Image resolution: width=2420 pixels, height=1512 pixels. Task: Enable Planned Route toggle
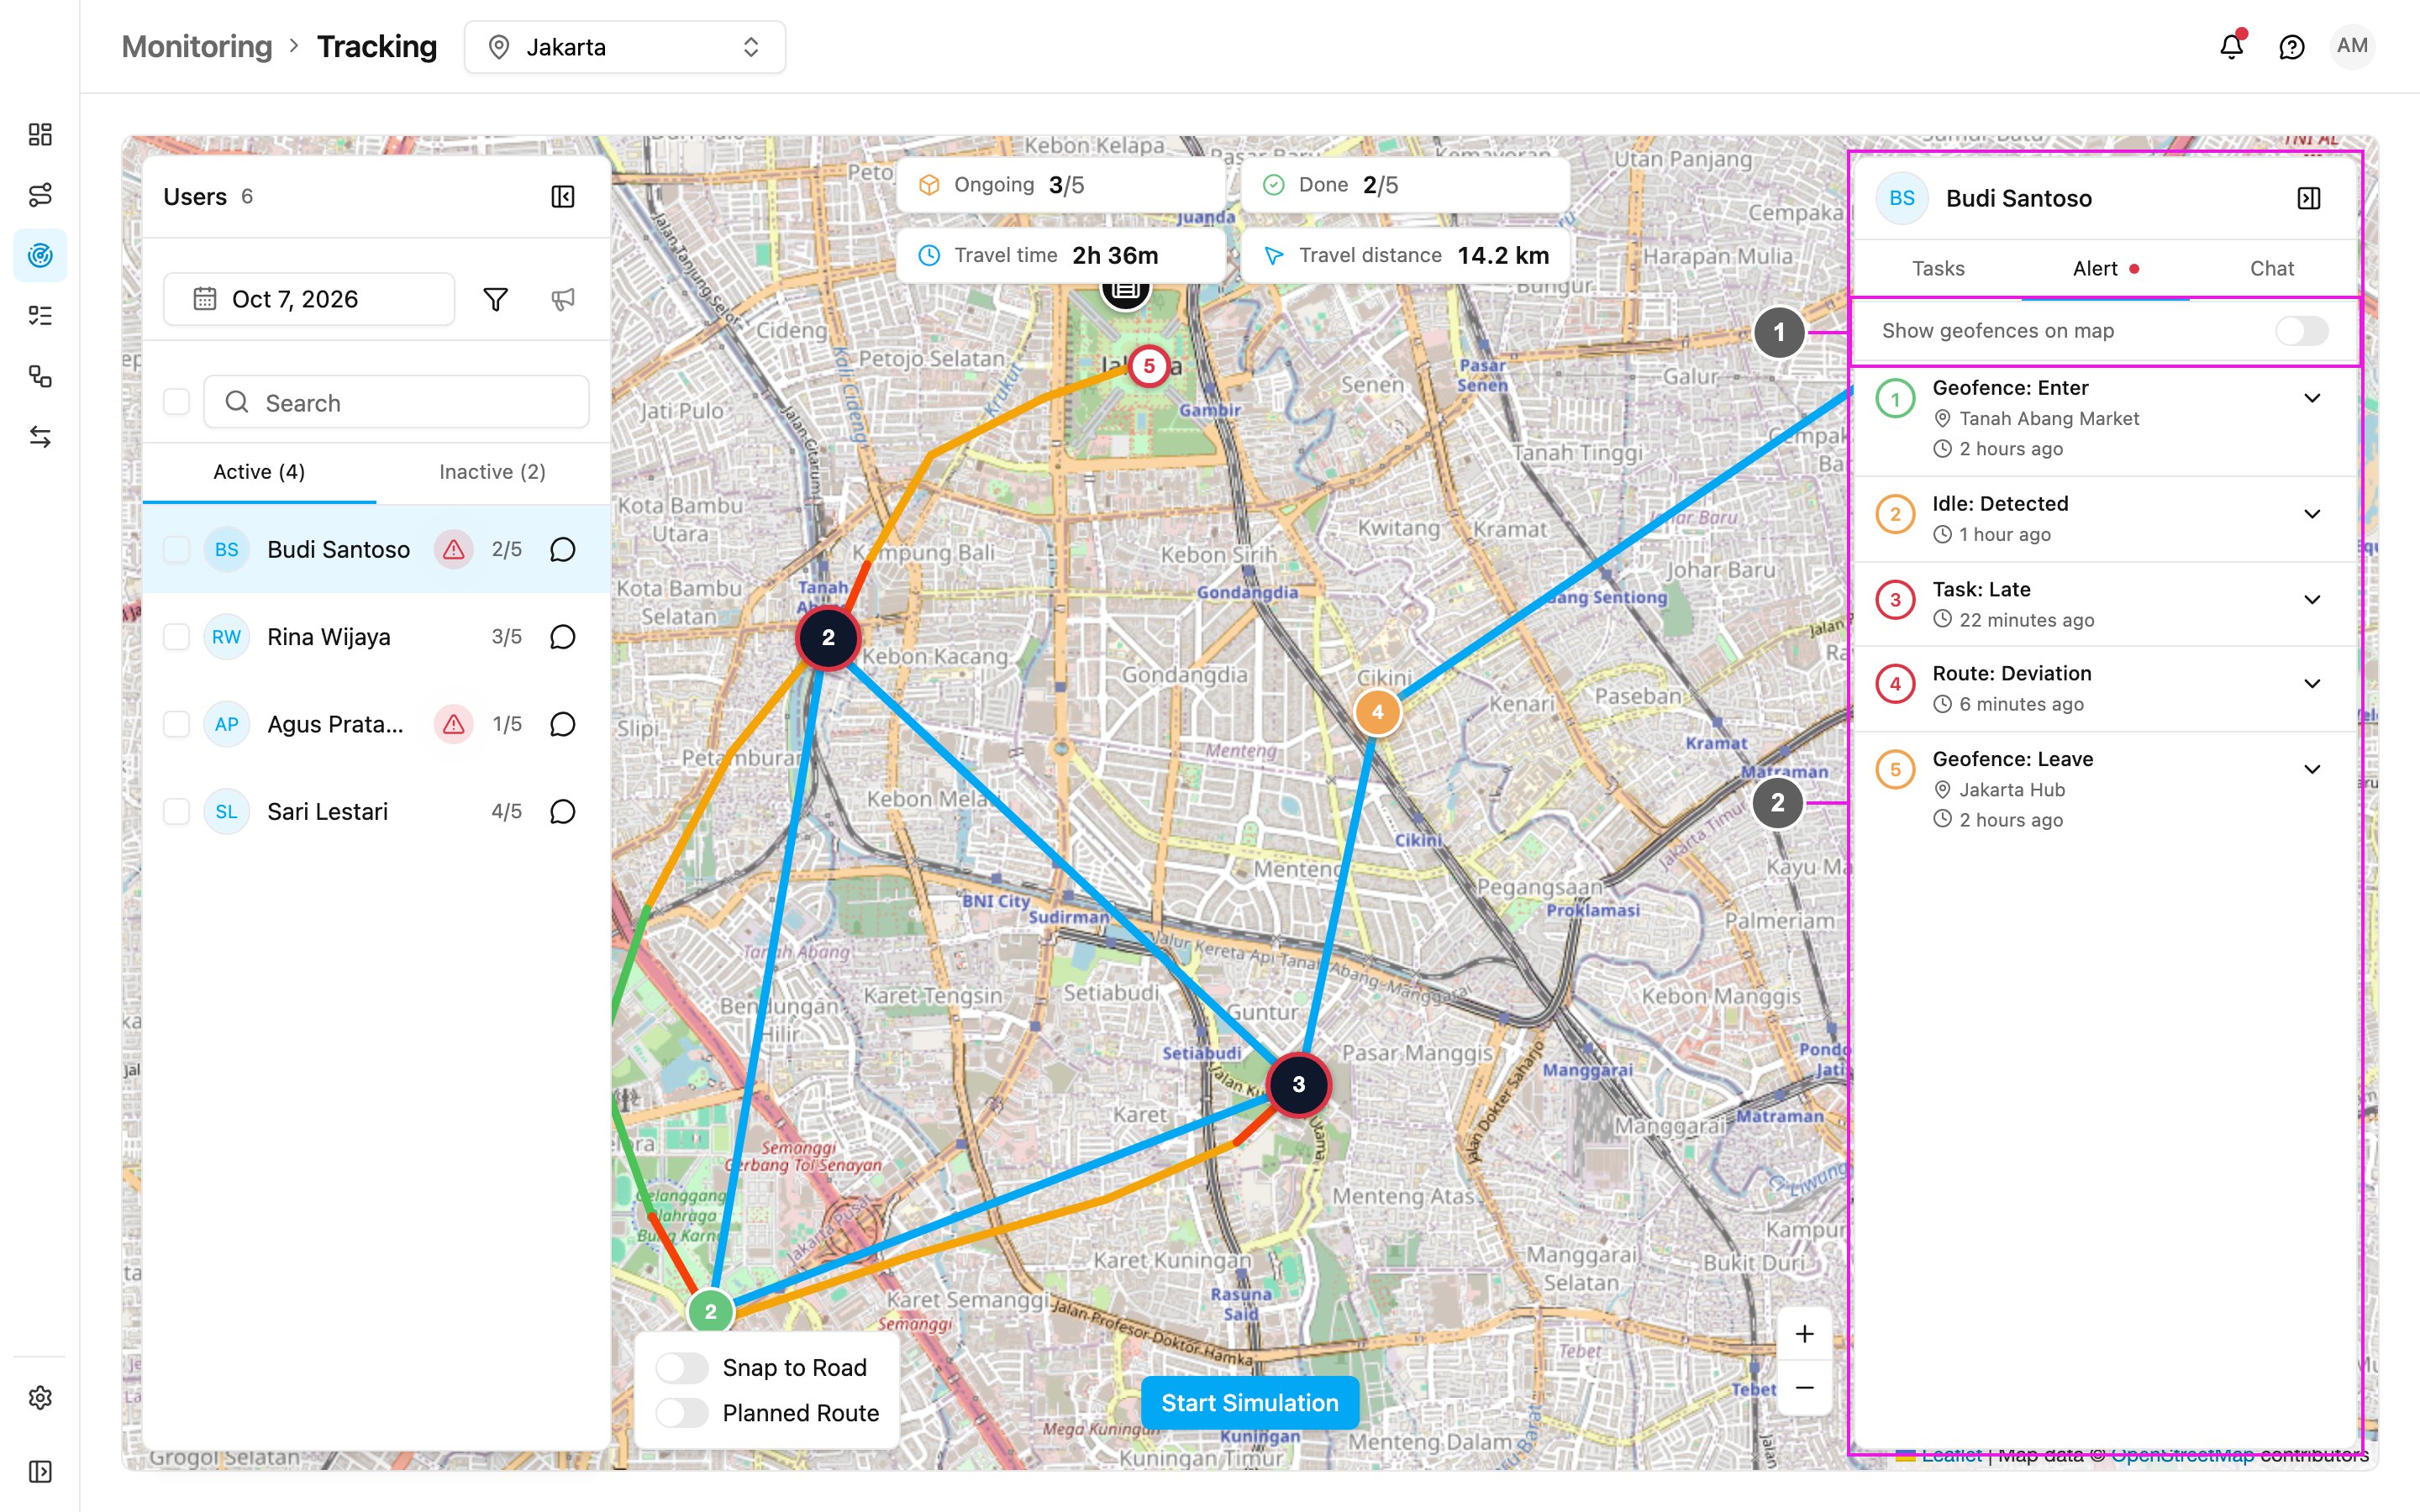pos(682,1413)
